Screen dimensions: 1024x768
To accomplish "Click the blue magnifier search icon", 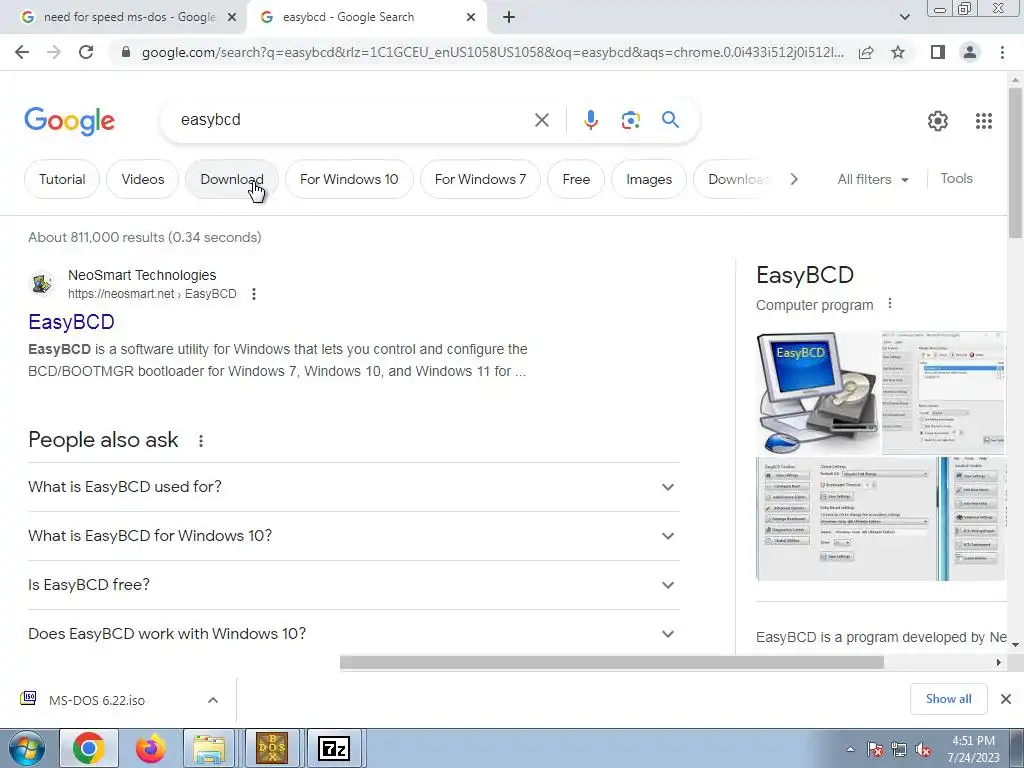I will [x=670, y=120].
